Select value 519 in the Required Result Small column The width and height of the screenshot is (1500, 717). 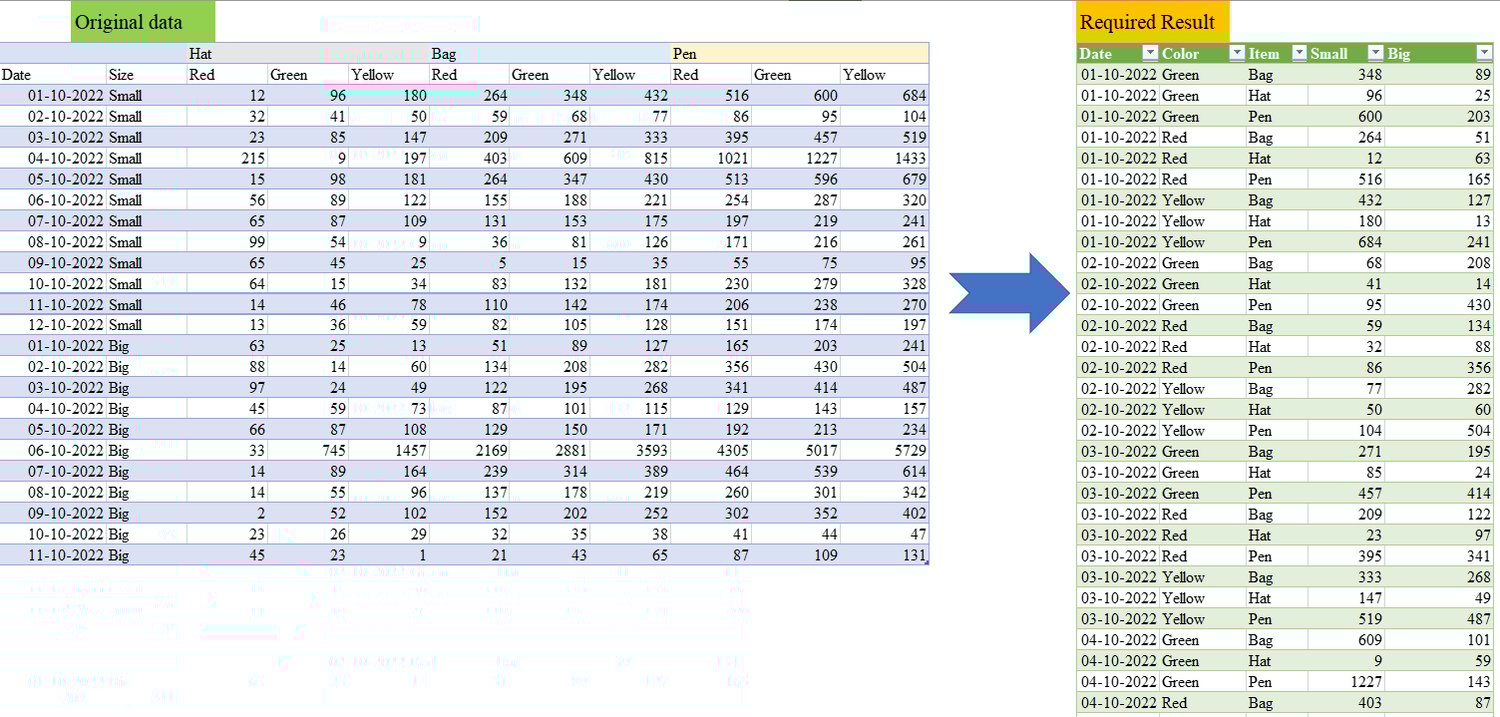point(1346,618)
